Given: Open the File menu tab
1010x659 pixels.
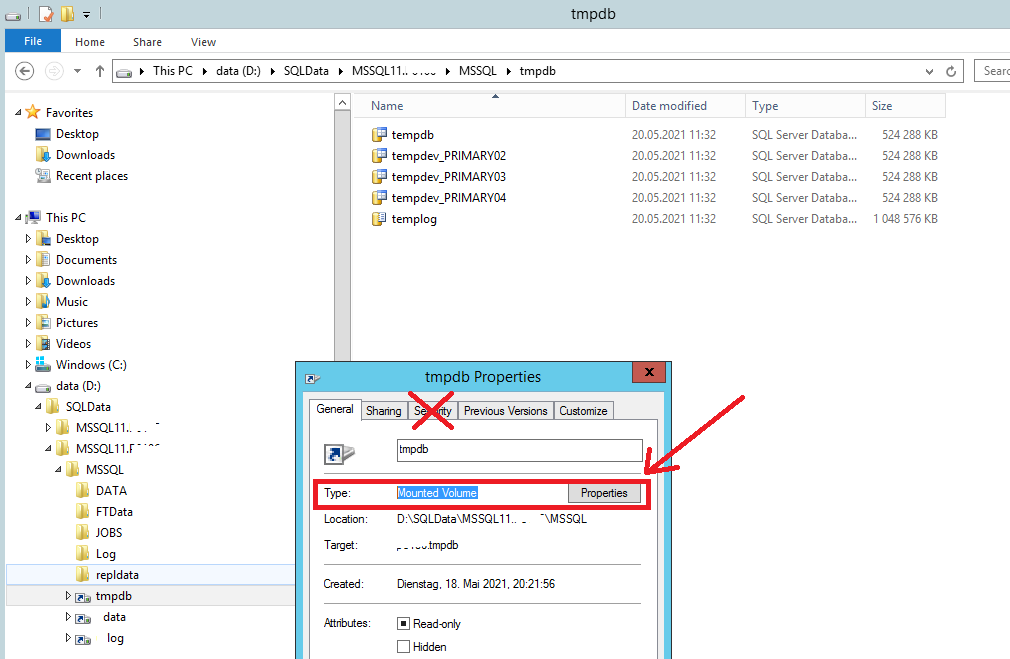Looking at the screenshot, I should coord(33,41).
